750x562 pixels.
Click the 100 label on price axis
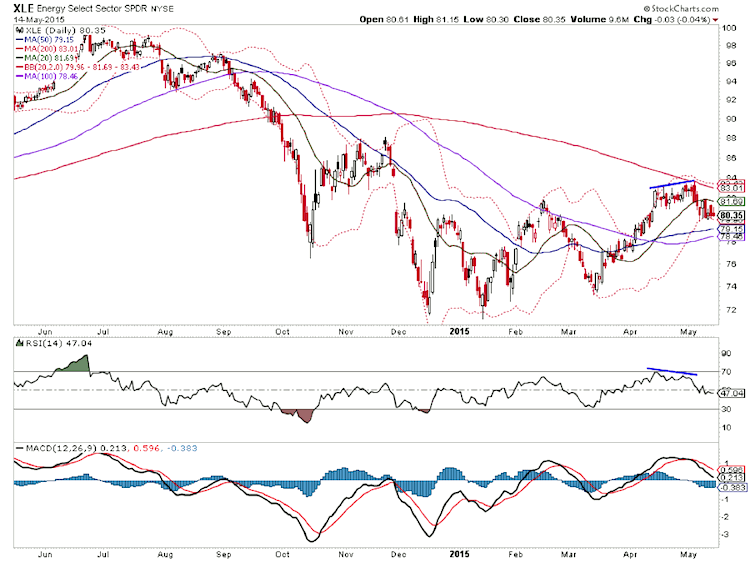coord(729,28)
